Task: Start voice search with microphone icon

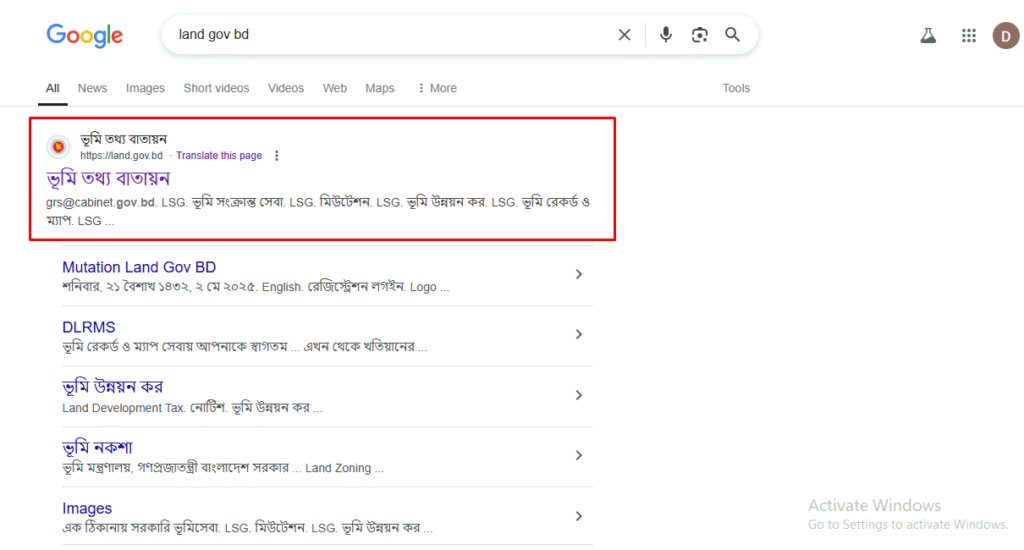Action: tap(665, 35)
